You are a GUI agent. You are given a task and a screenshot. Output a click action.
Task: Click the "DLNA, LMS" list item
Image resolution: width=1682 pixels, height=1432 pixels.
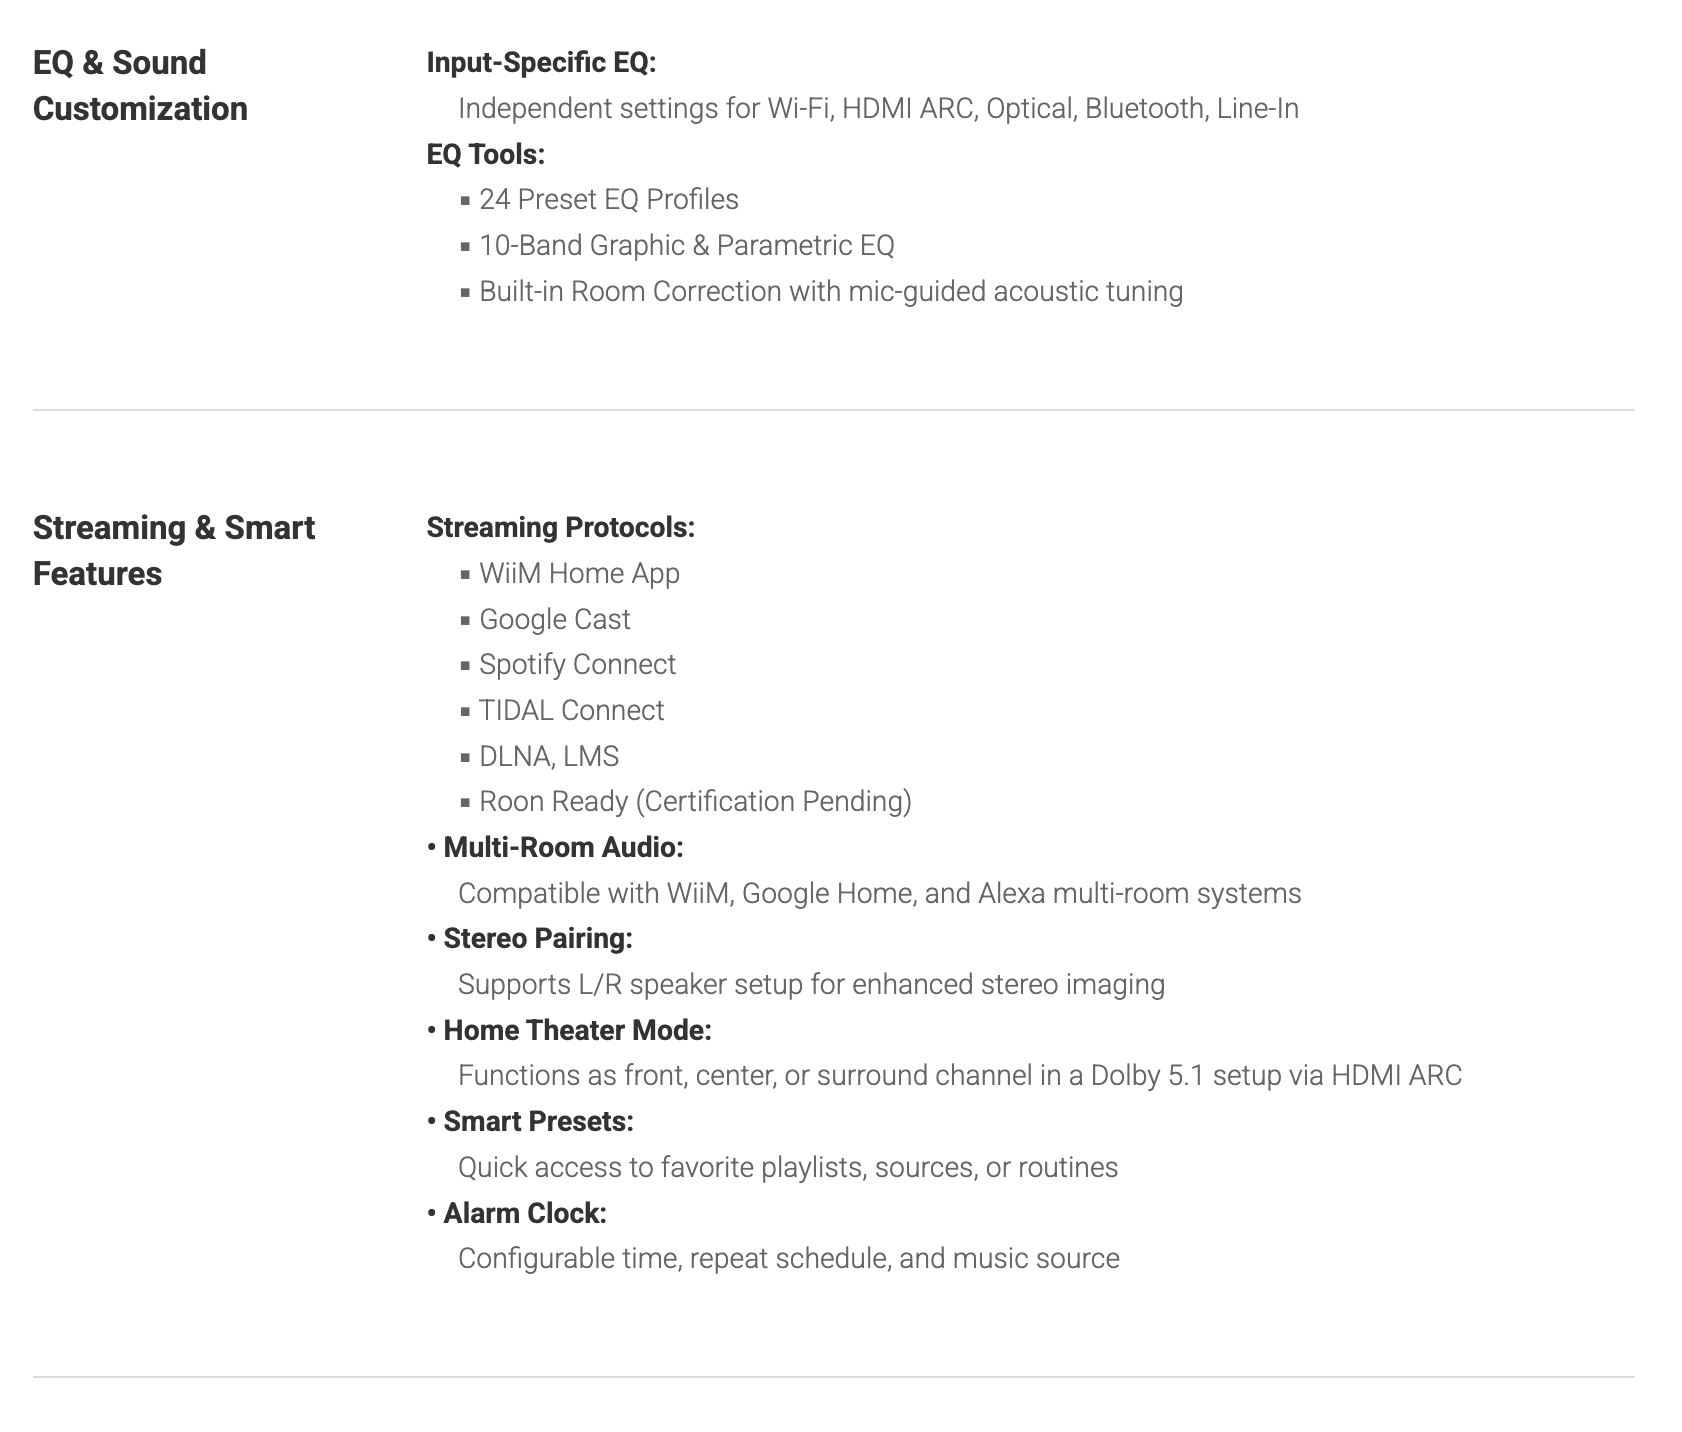548,756
